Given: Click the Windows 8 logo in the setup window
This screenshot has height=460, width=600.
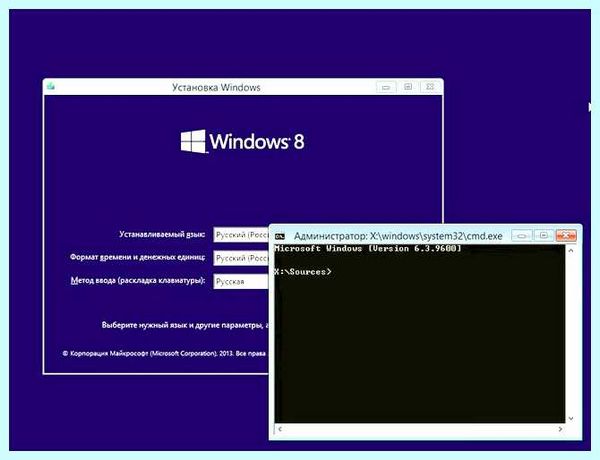Looking at the screenshot, I should (x=242, y=141).
